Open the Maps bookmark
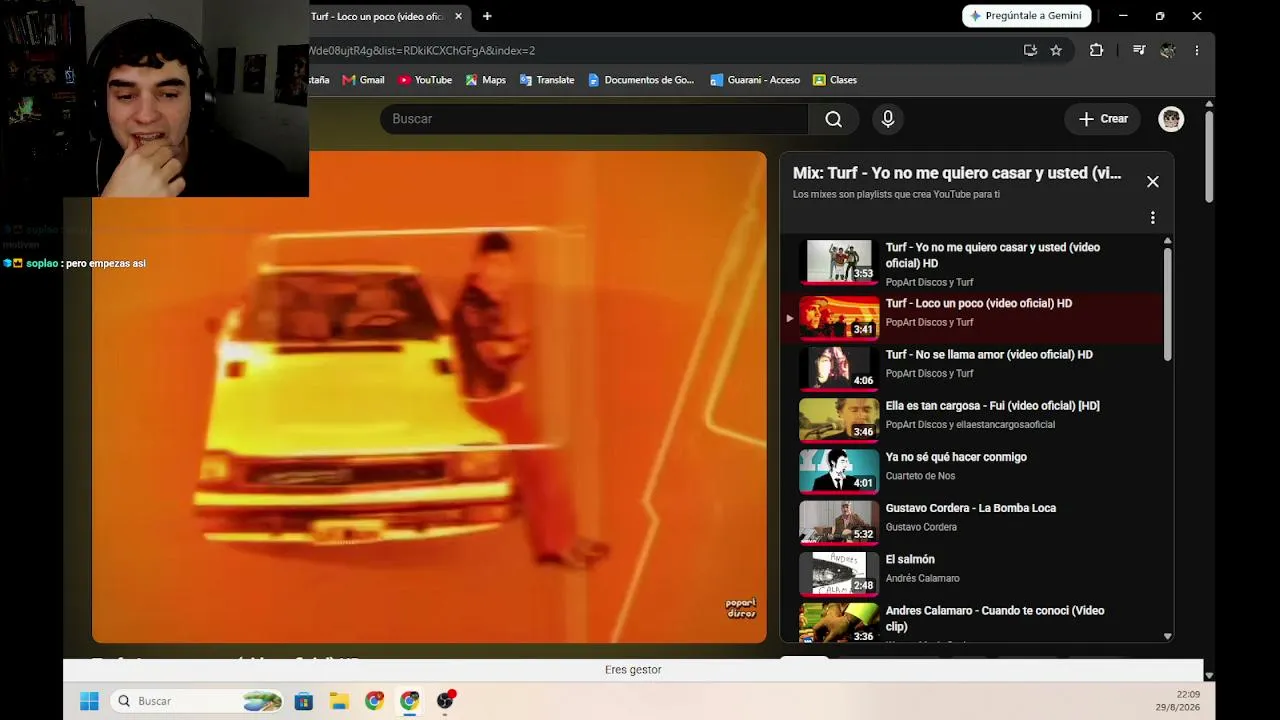Screen dimensions: 1280x720 pos(486,80)
